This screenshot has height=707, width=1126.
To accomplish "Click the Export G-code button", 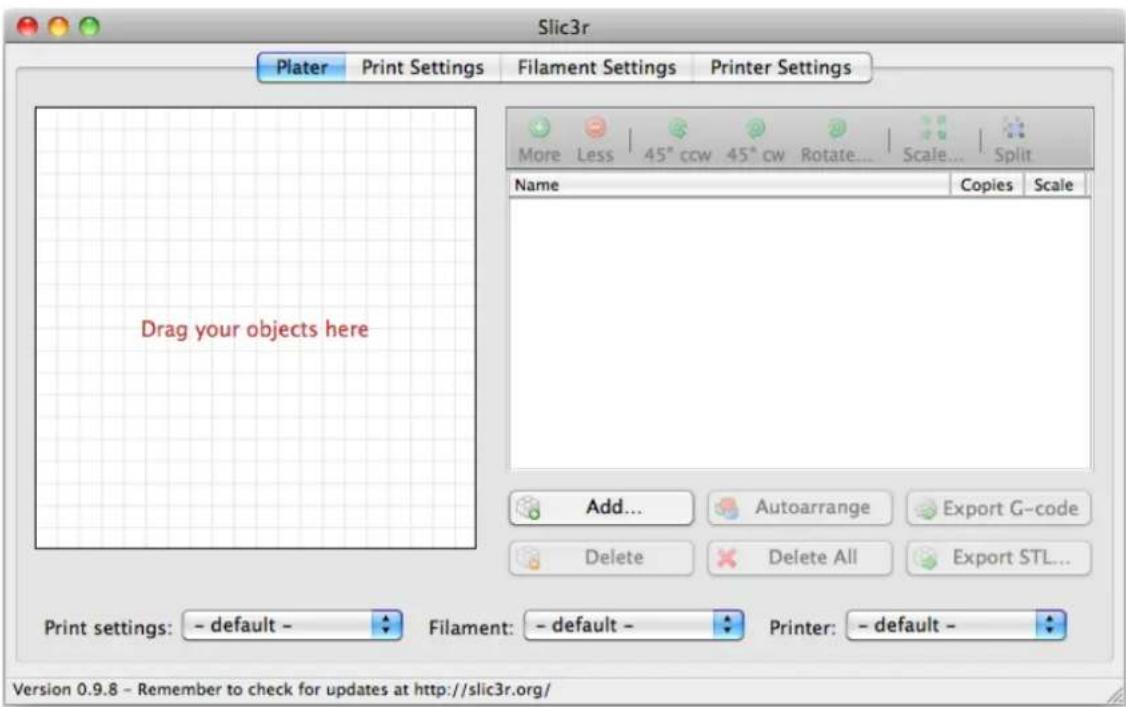I will pos(999,507).
